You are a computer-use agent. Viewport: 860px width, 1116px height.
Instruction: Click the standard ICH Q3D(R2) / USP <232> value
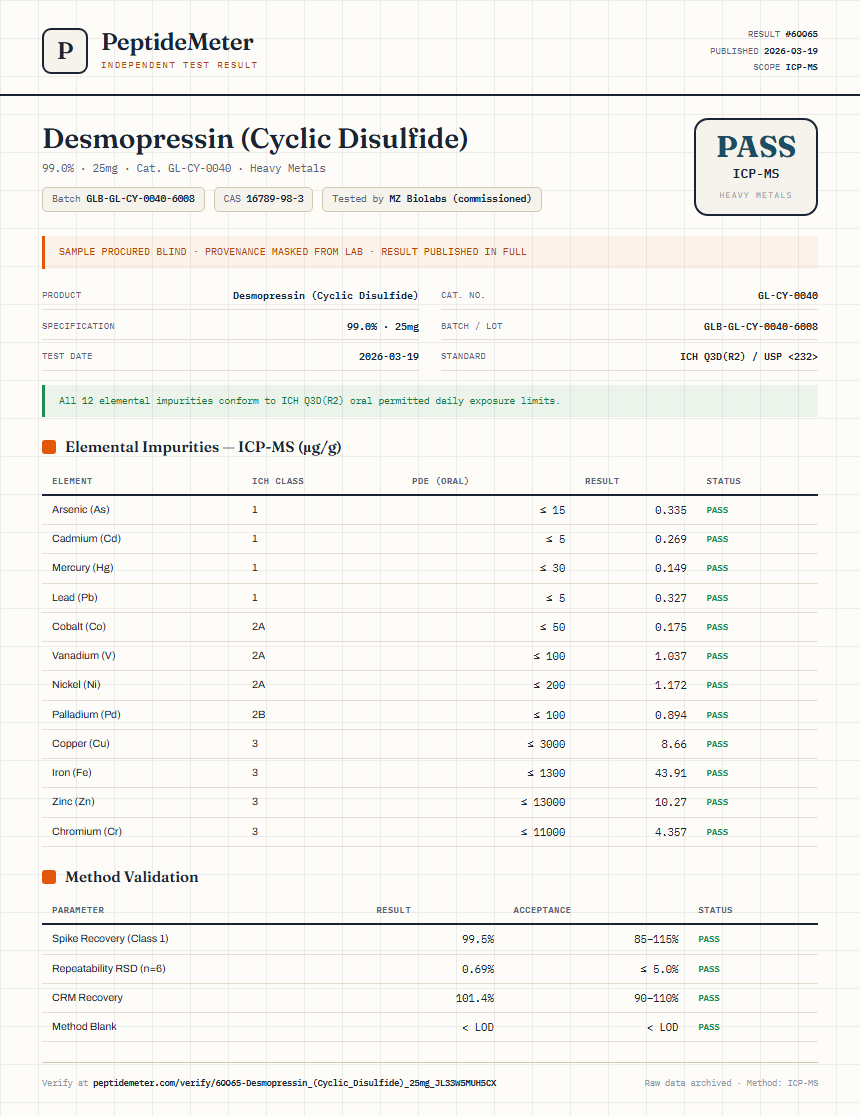click(x=749, y=357)
